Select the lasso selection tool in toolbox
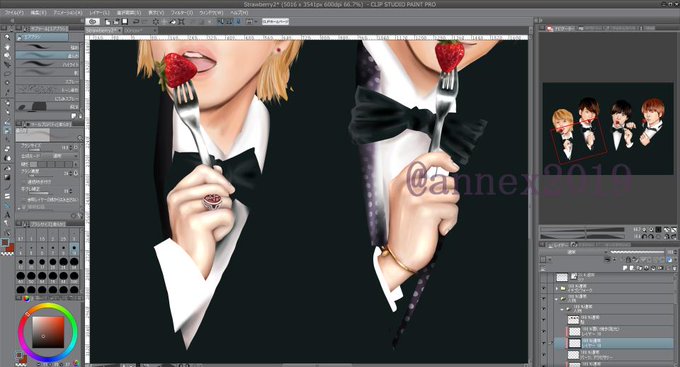This screenshot has width=680, height=367. pos(7,74)
